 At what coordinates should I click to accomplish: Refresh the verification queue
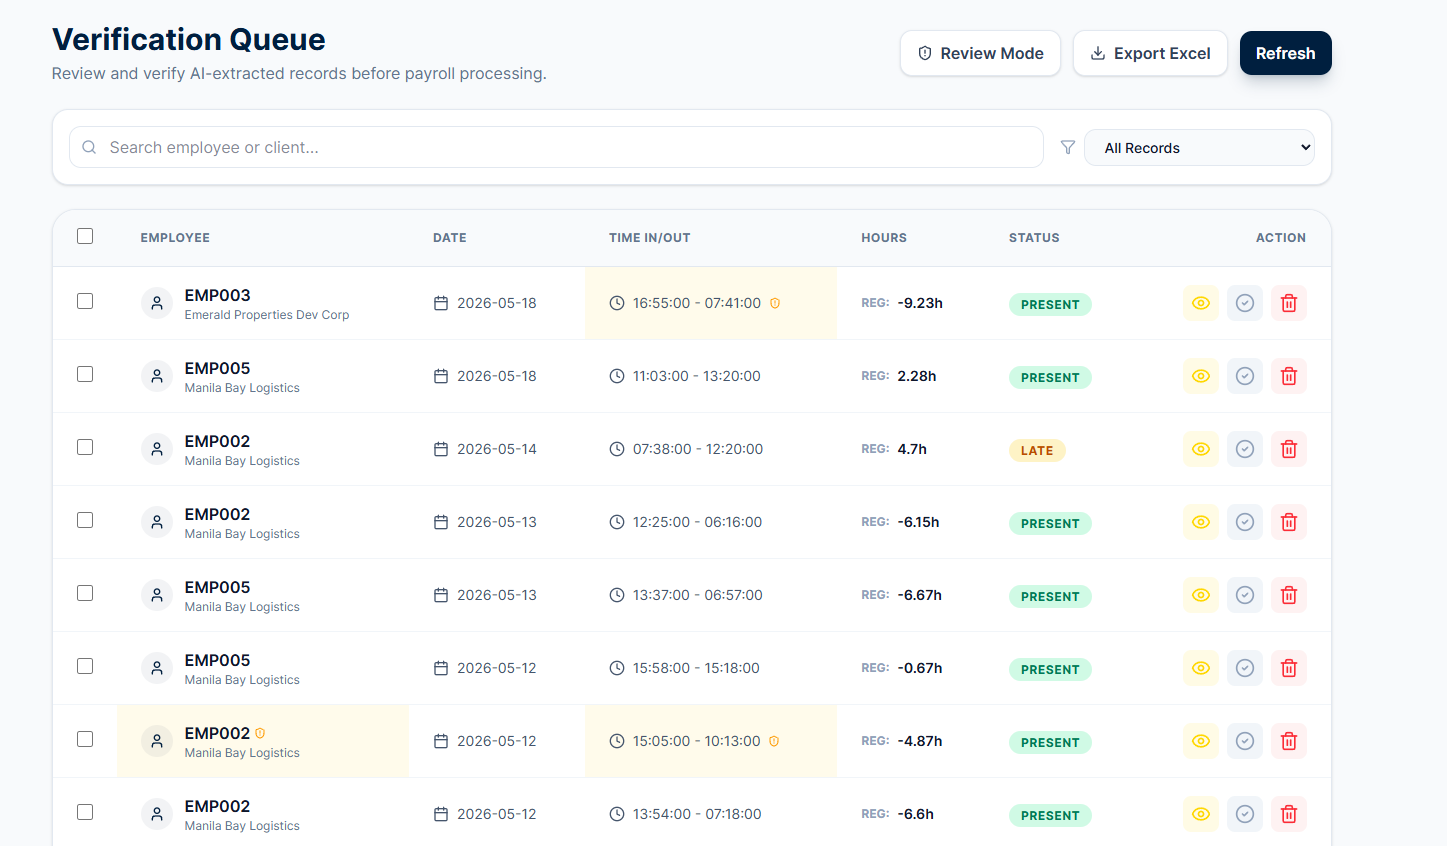pyautogui.click(x=1286, y=53)
